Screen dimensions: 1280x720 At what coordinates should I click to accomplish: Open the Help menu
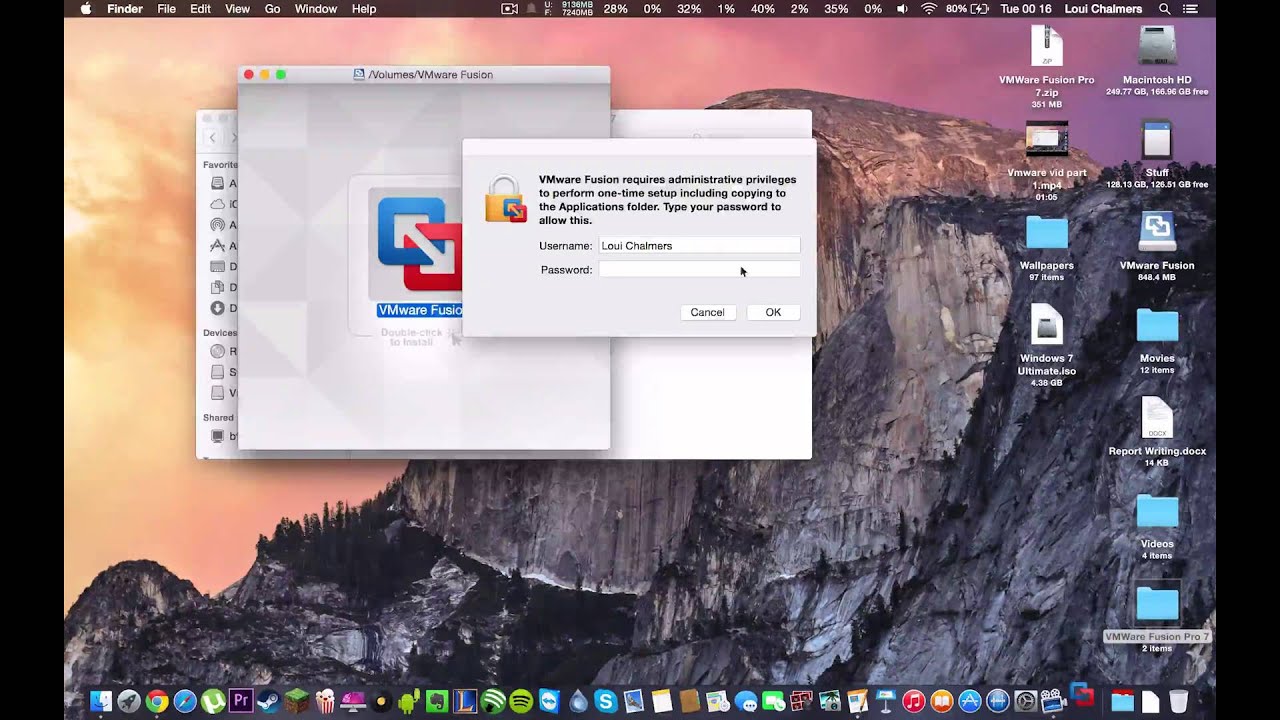(x=364, y=9)
